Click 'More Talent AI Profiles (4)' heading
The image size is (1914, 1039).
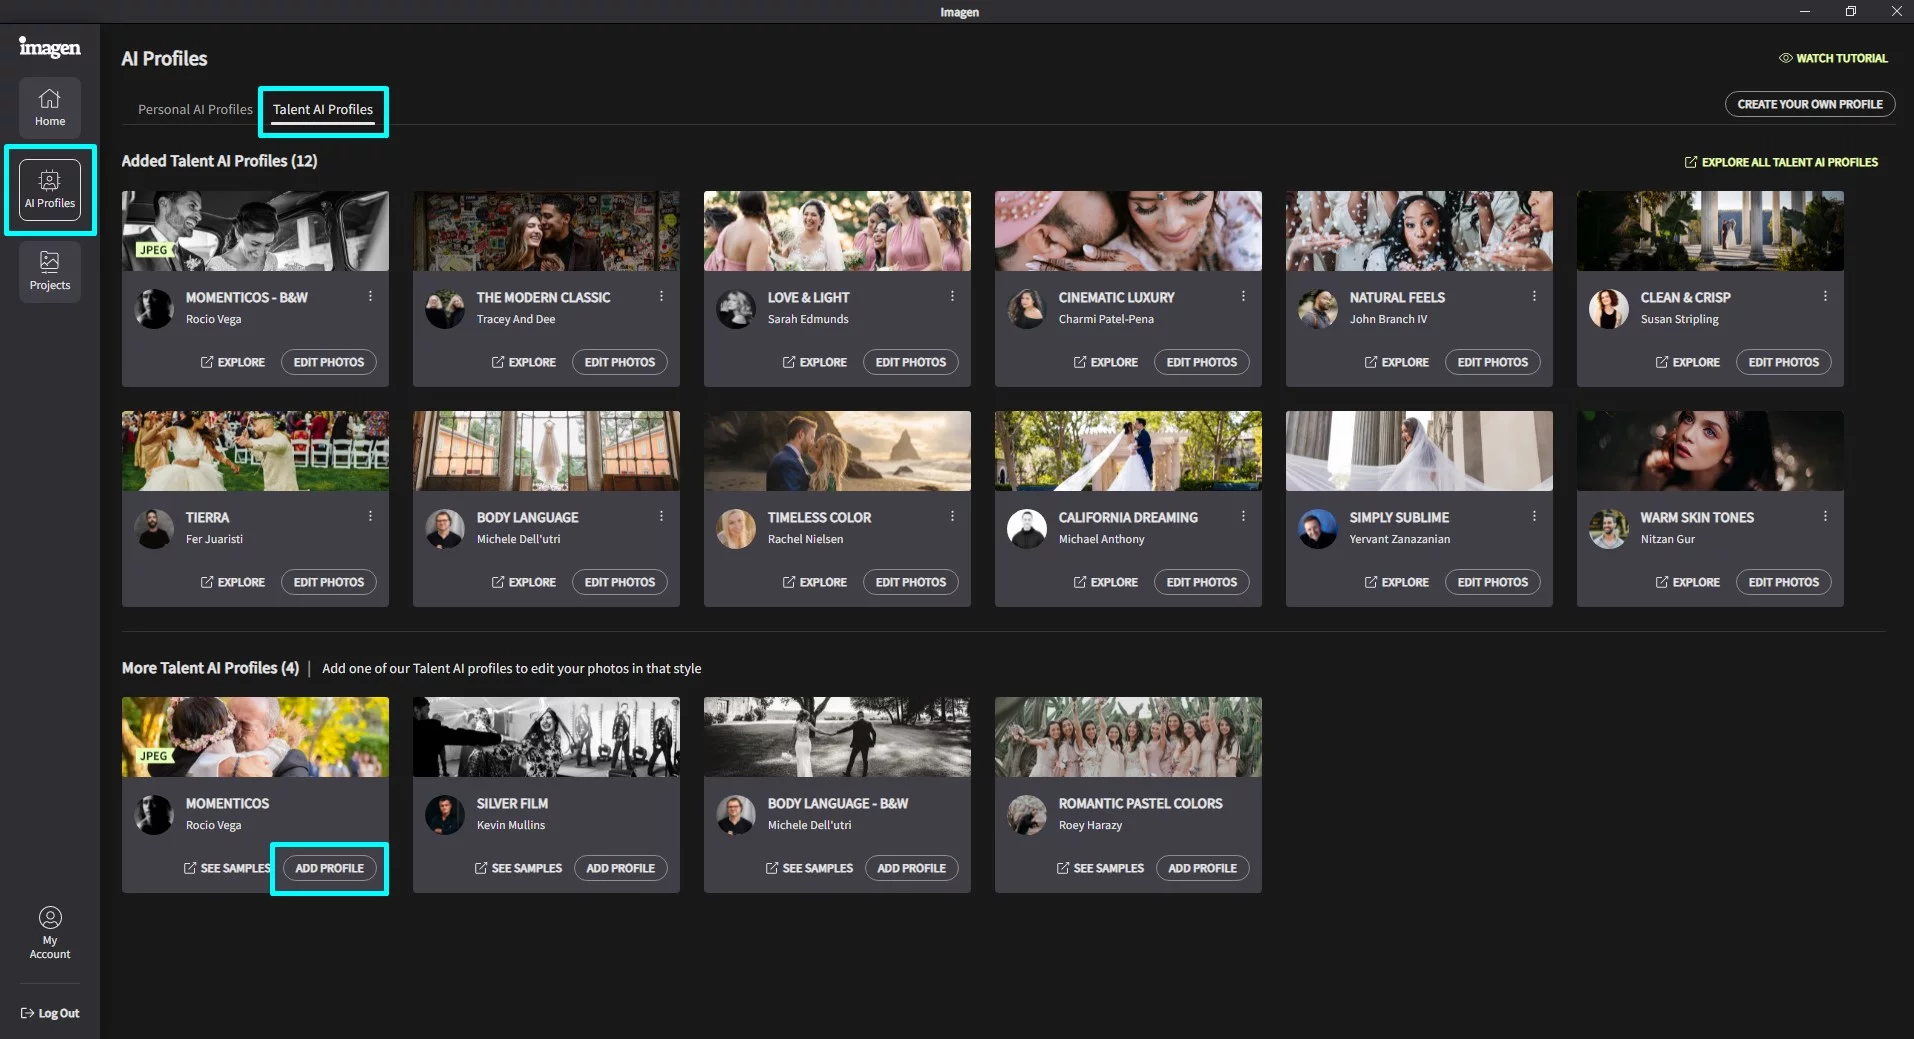coord(210,668)
